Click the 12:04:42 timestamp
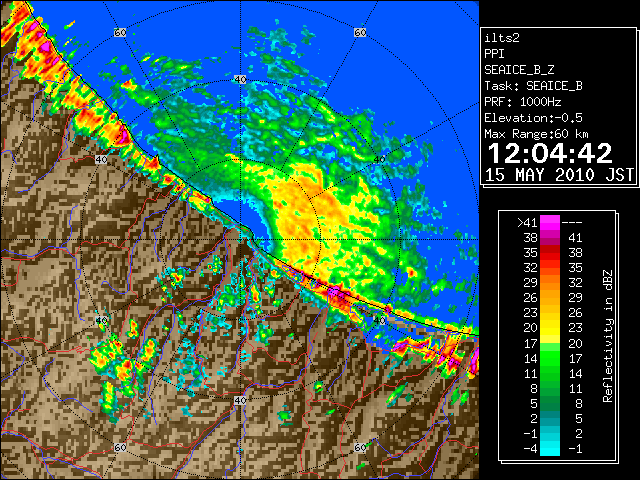This screenshot has width=640, height=480. pyautogui.click(x=550, y=153)
